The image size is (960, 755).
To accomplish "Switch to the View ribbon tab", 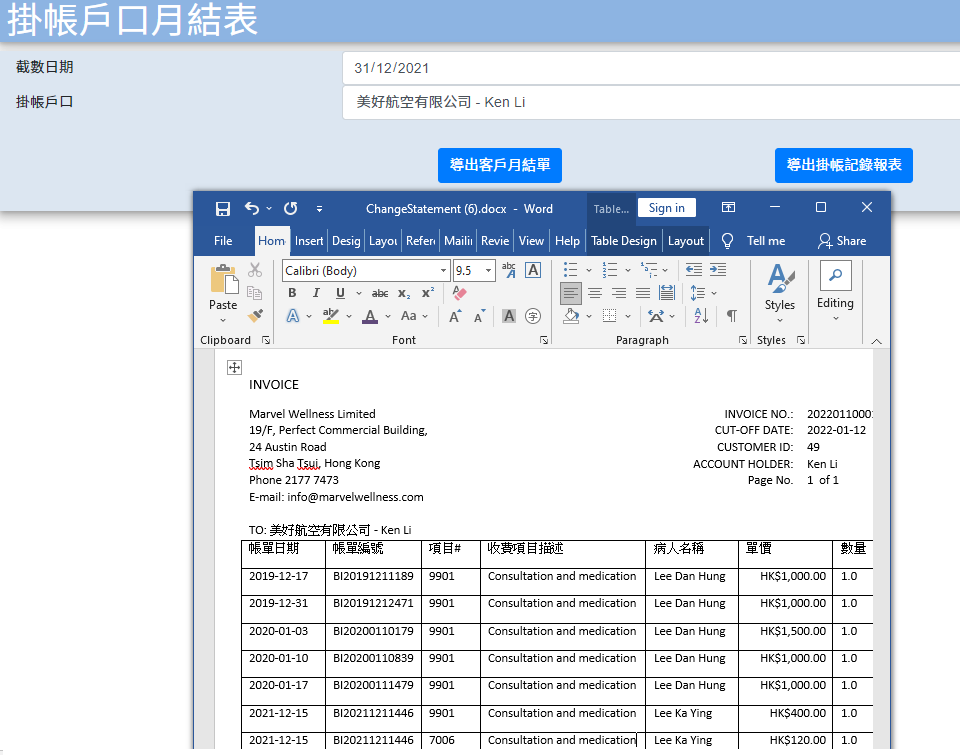I will pos(531,241).
